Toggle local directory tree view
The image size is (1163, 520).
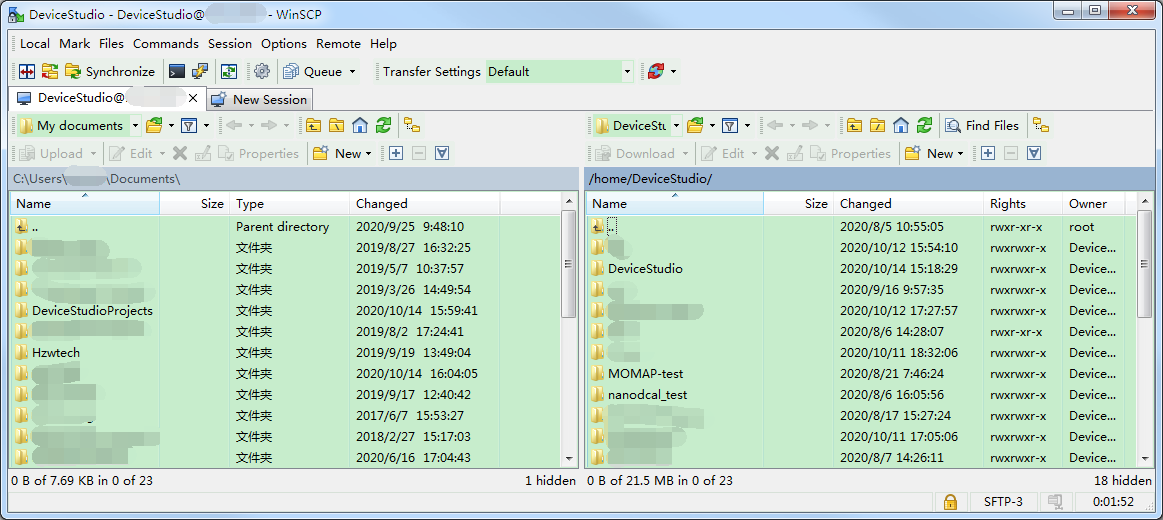412,126
